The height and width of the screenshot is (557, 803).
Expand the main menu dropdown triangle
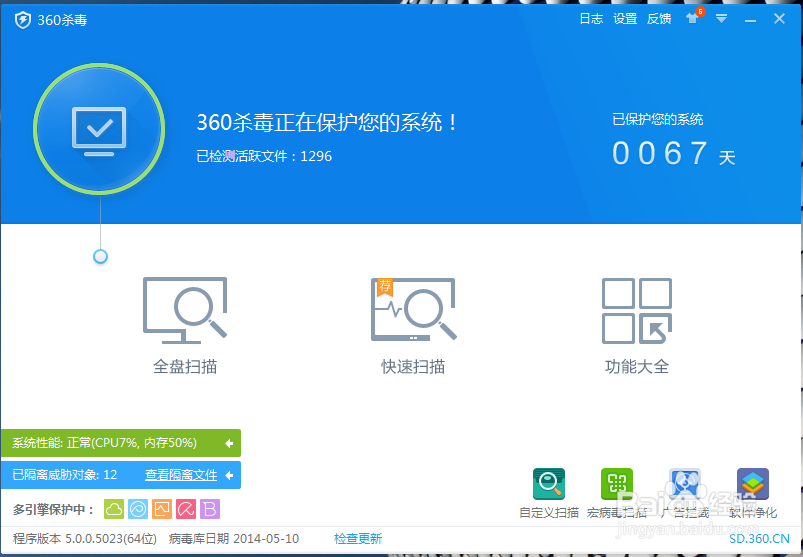722,19
